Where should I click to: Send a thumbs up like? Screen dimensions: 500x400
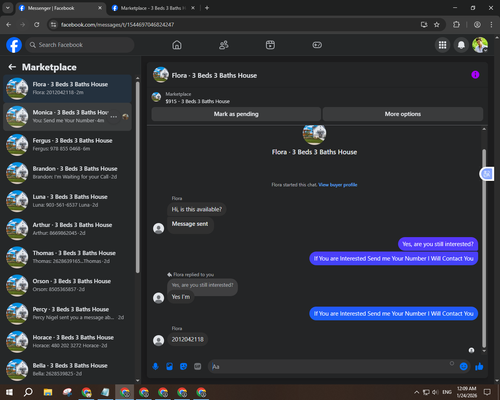[479, 367]
